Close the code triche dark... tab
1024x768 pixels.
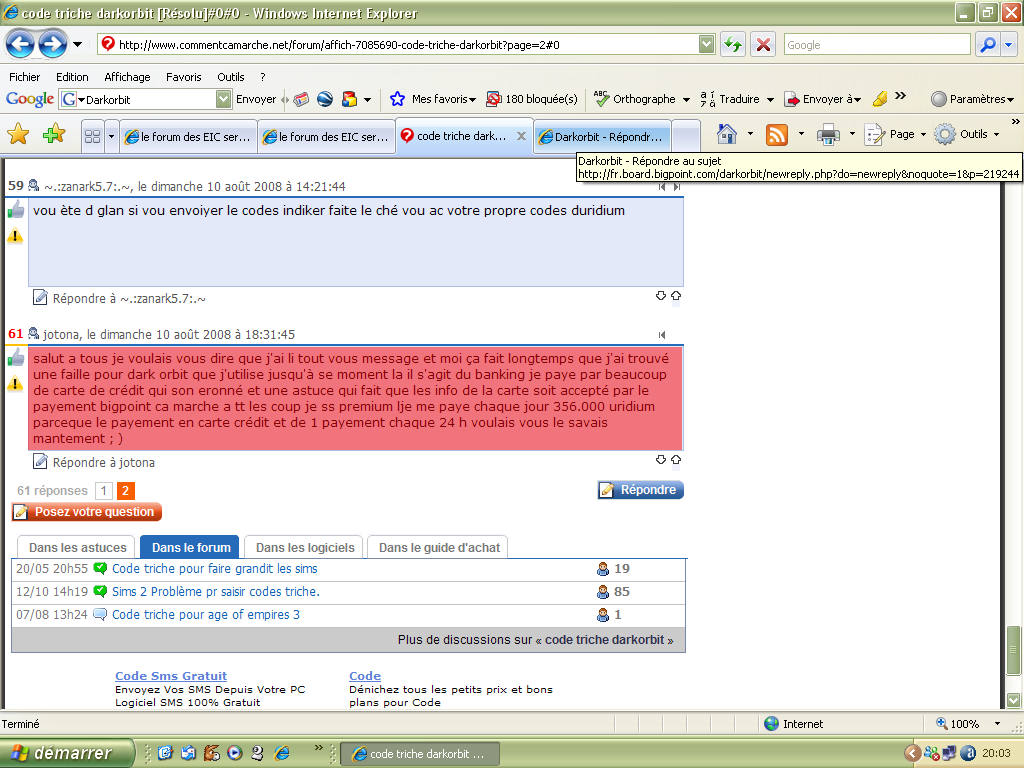(x=521, y=136)
